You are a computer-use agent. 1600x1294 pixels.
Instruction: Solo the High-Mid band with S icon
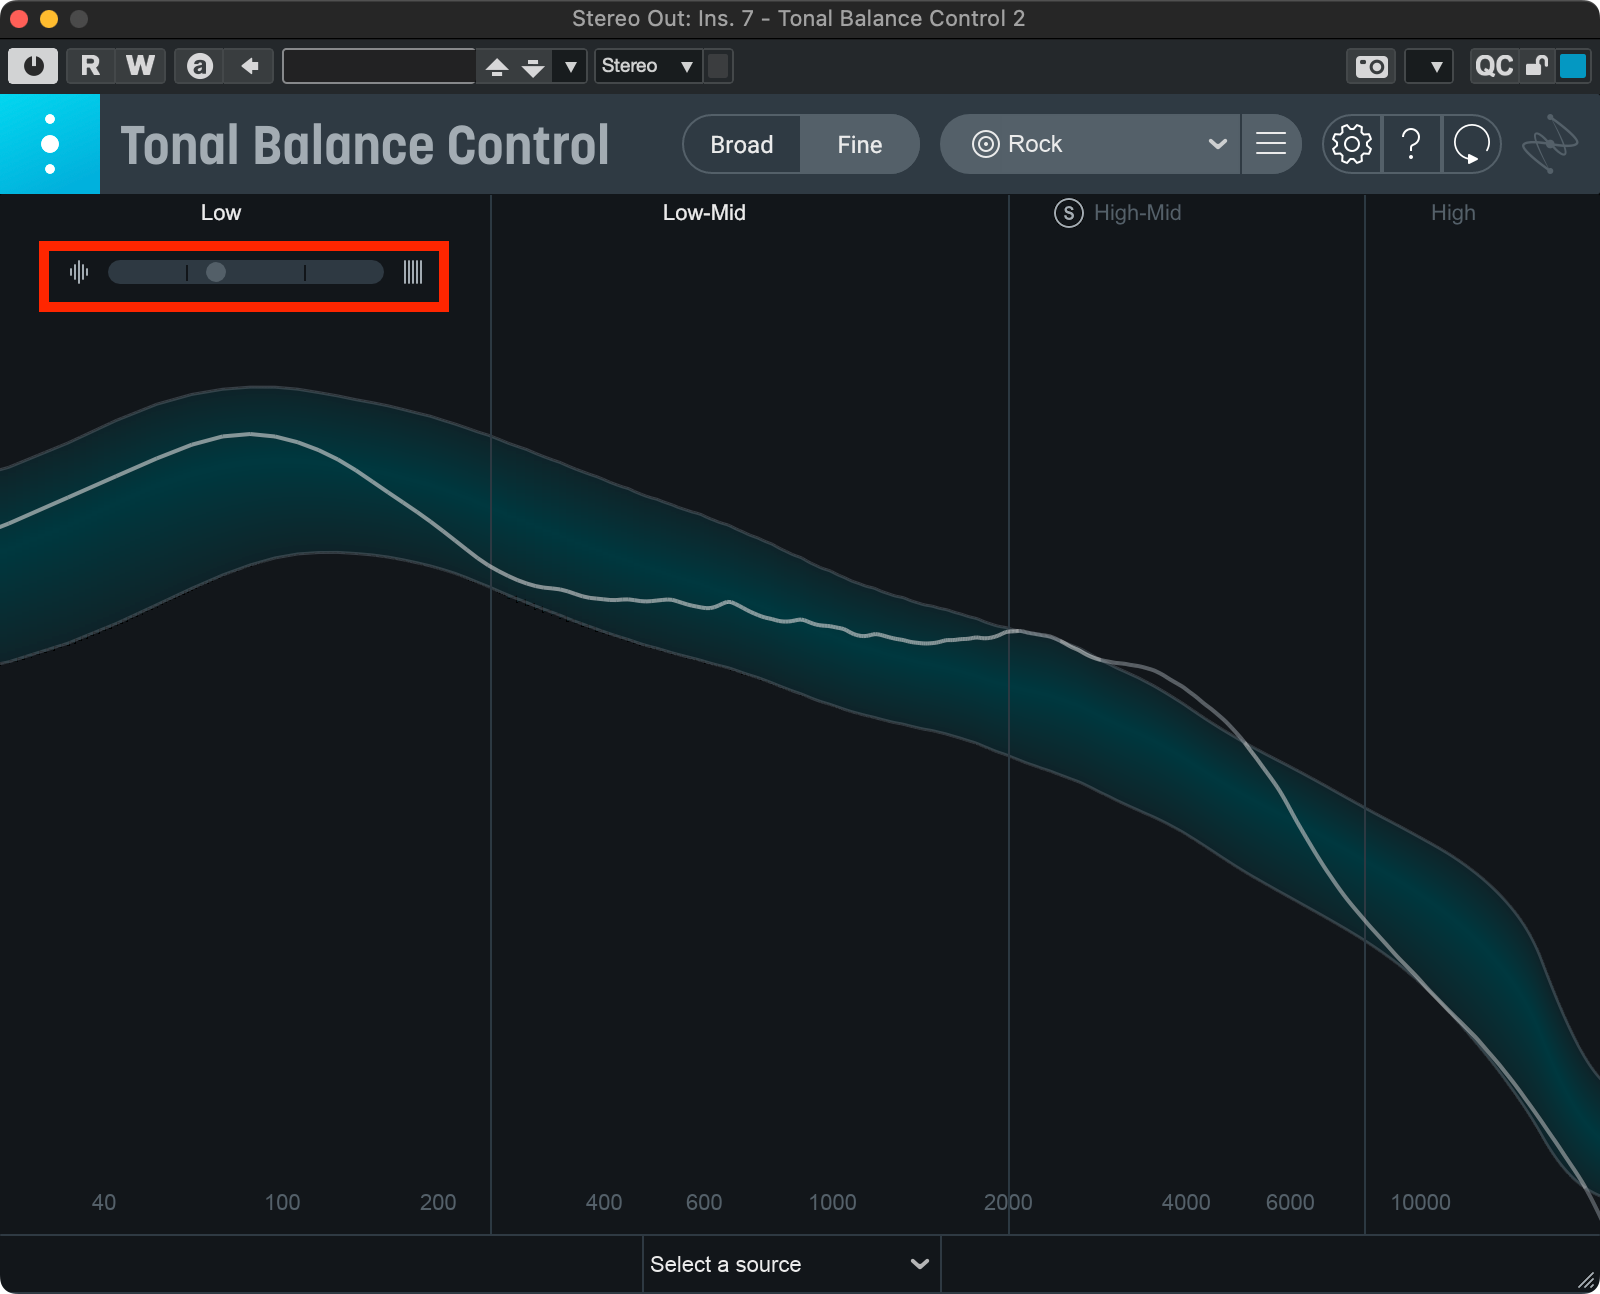(1068, 213)
